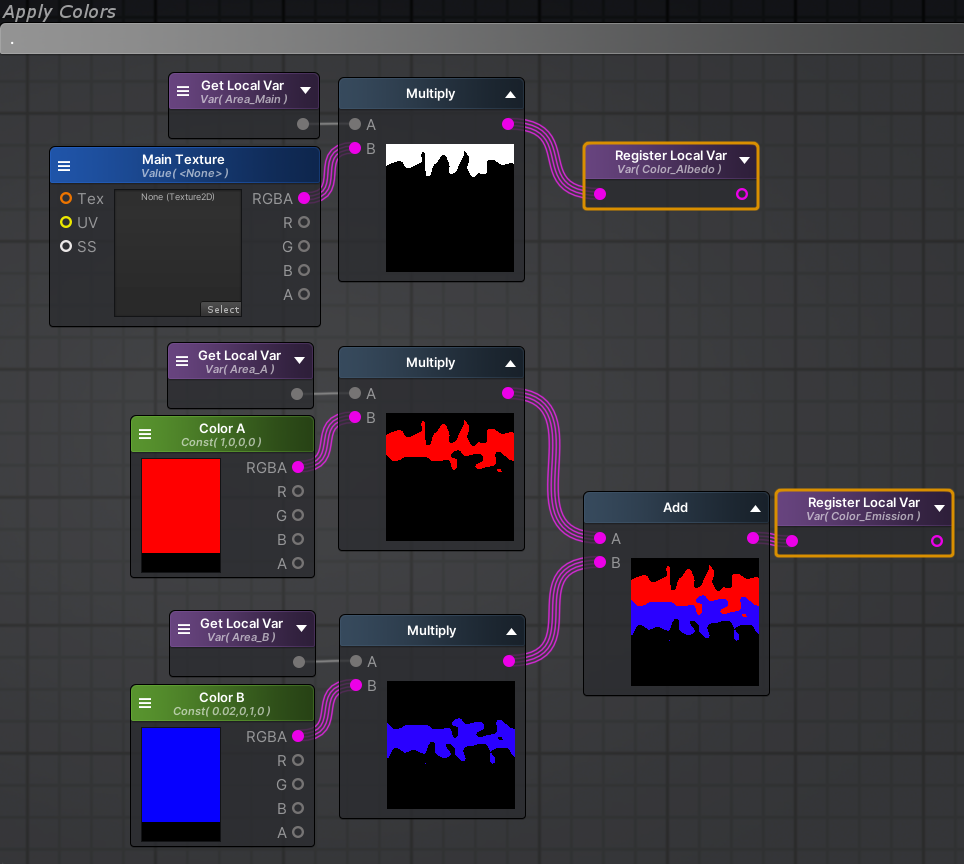This screenshot has height=864, width=964.
Task: Select Main Texture node title
Action: click(183, 159)
